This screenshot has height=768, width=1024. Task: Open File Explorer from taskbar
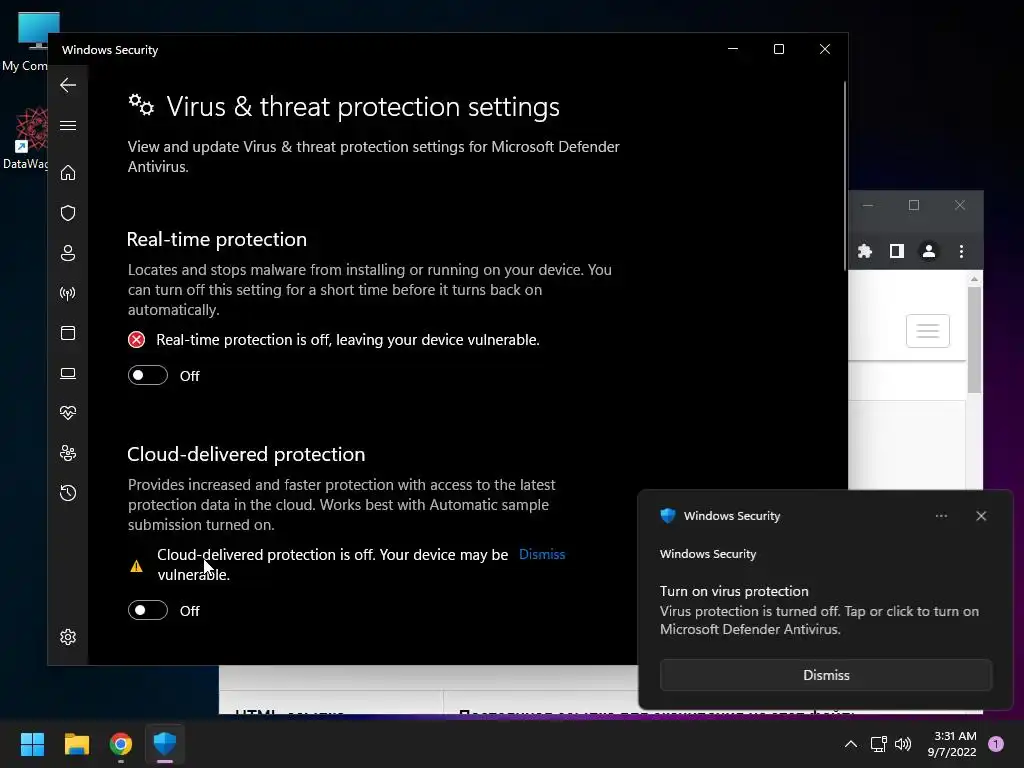[x=76, y=744]
